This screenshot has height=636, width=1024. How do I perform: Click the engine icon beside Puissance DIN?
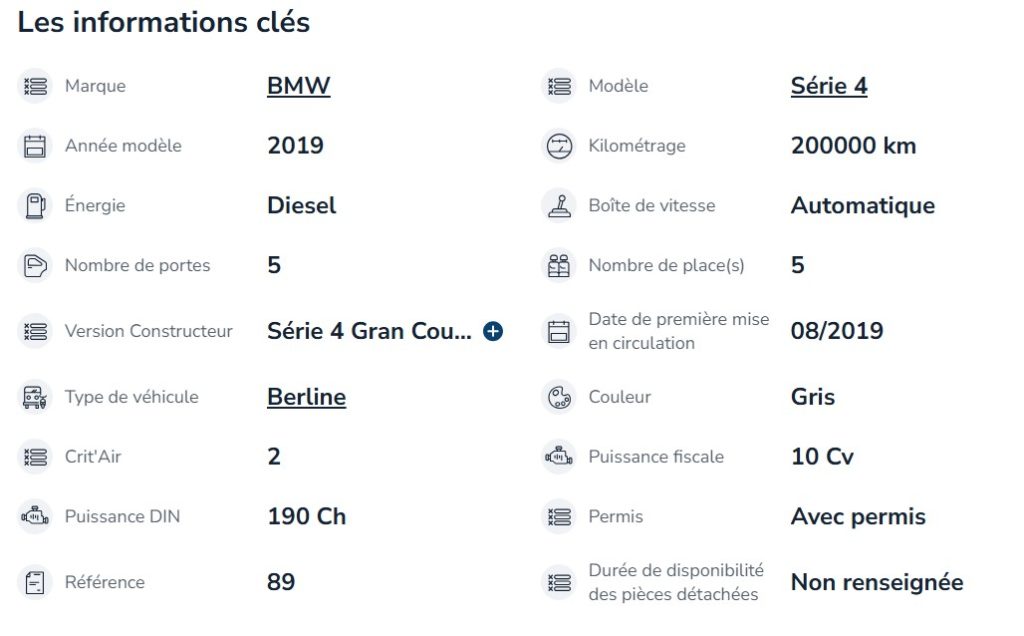pos(35,517)
